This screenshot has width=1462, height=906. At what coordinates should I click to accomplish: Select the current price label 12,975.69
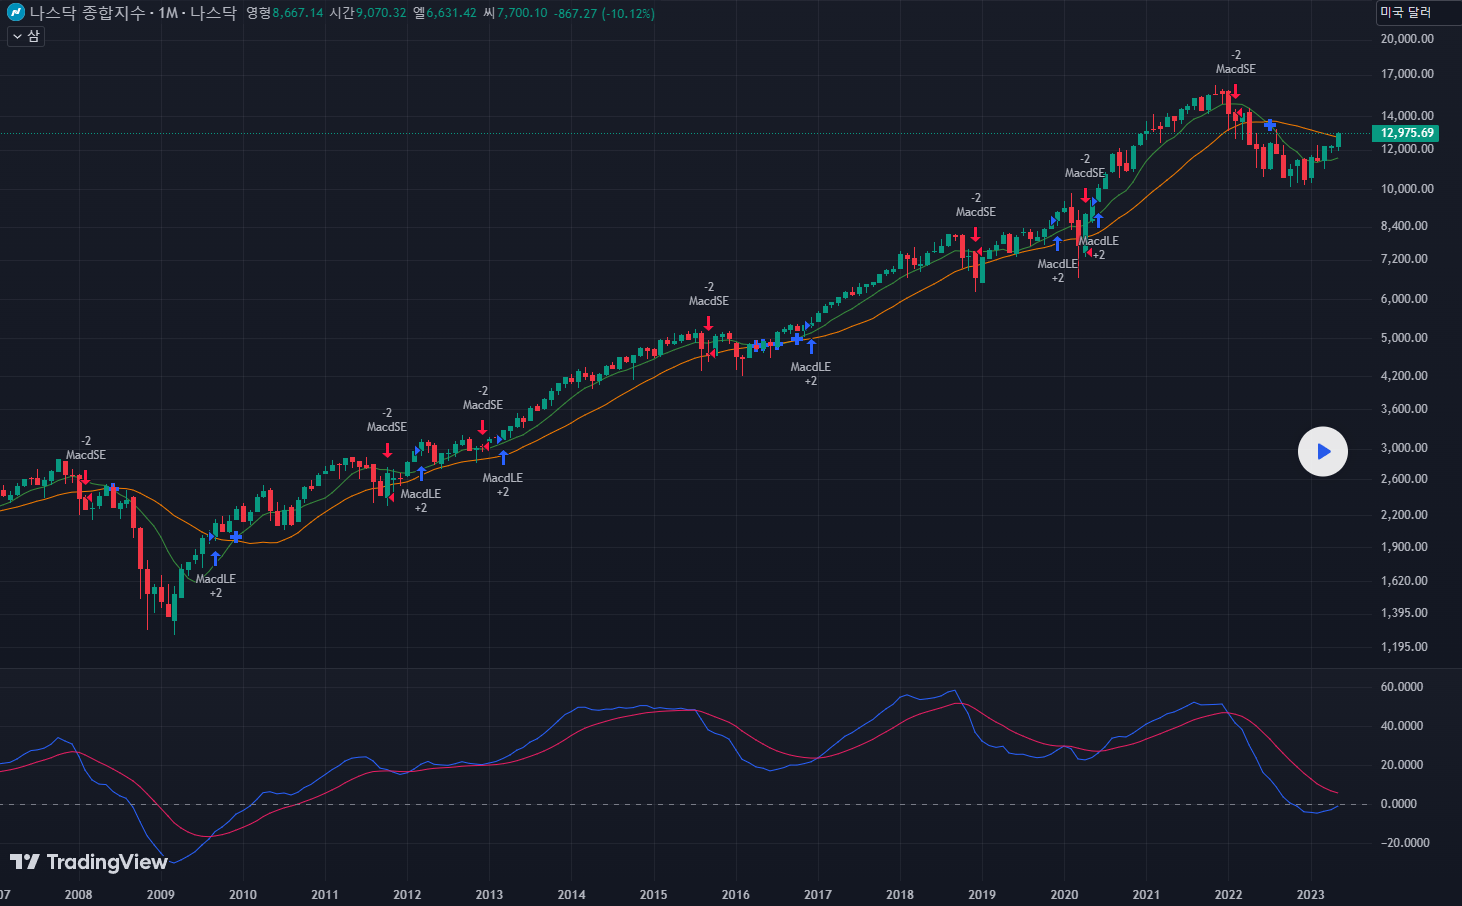point(1407,133)
